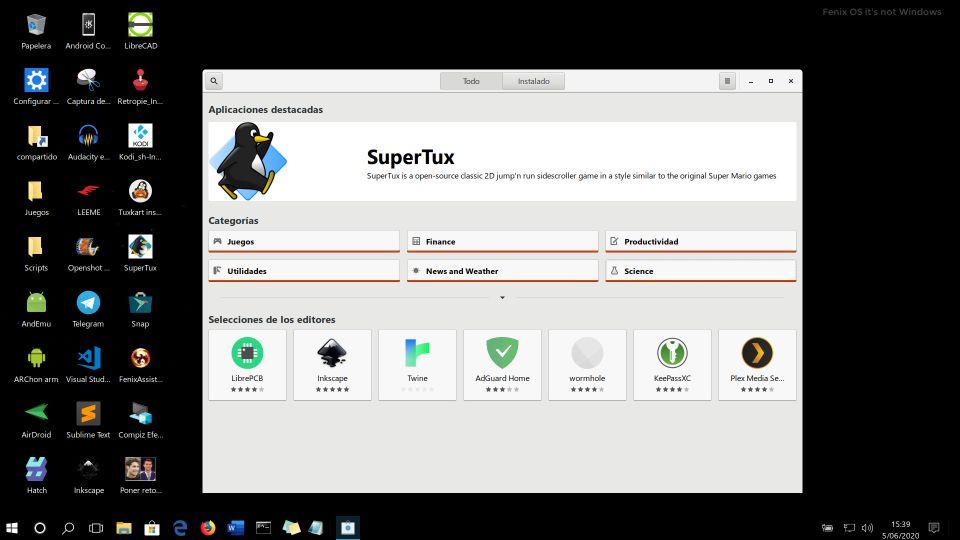This screenshot has height=540, width=960.
Task: Open the store hamburger menu
Action: pos(727,81)
